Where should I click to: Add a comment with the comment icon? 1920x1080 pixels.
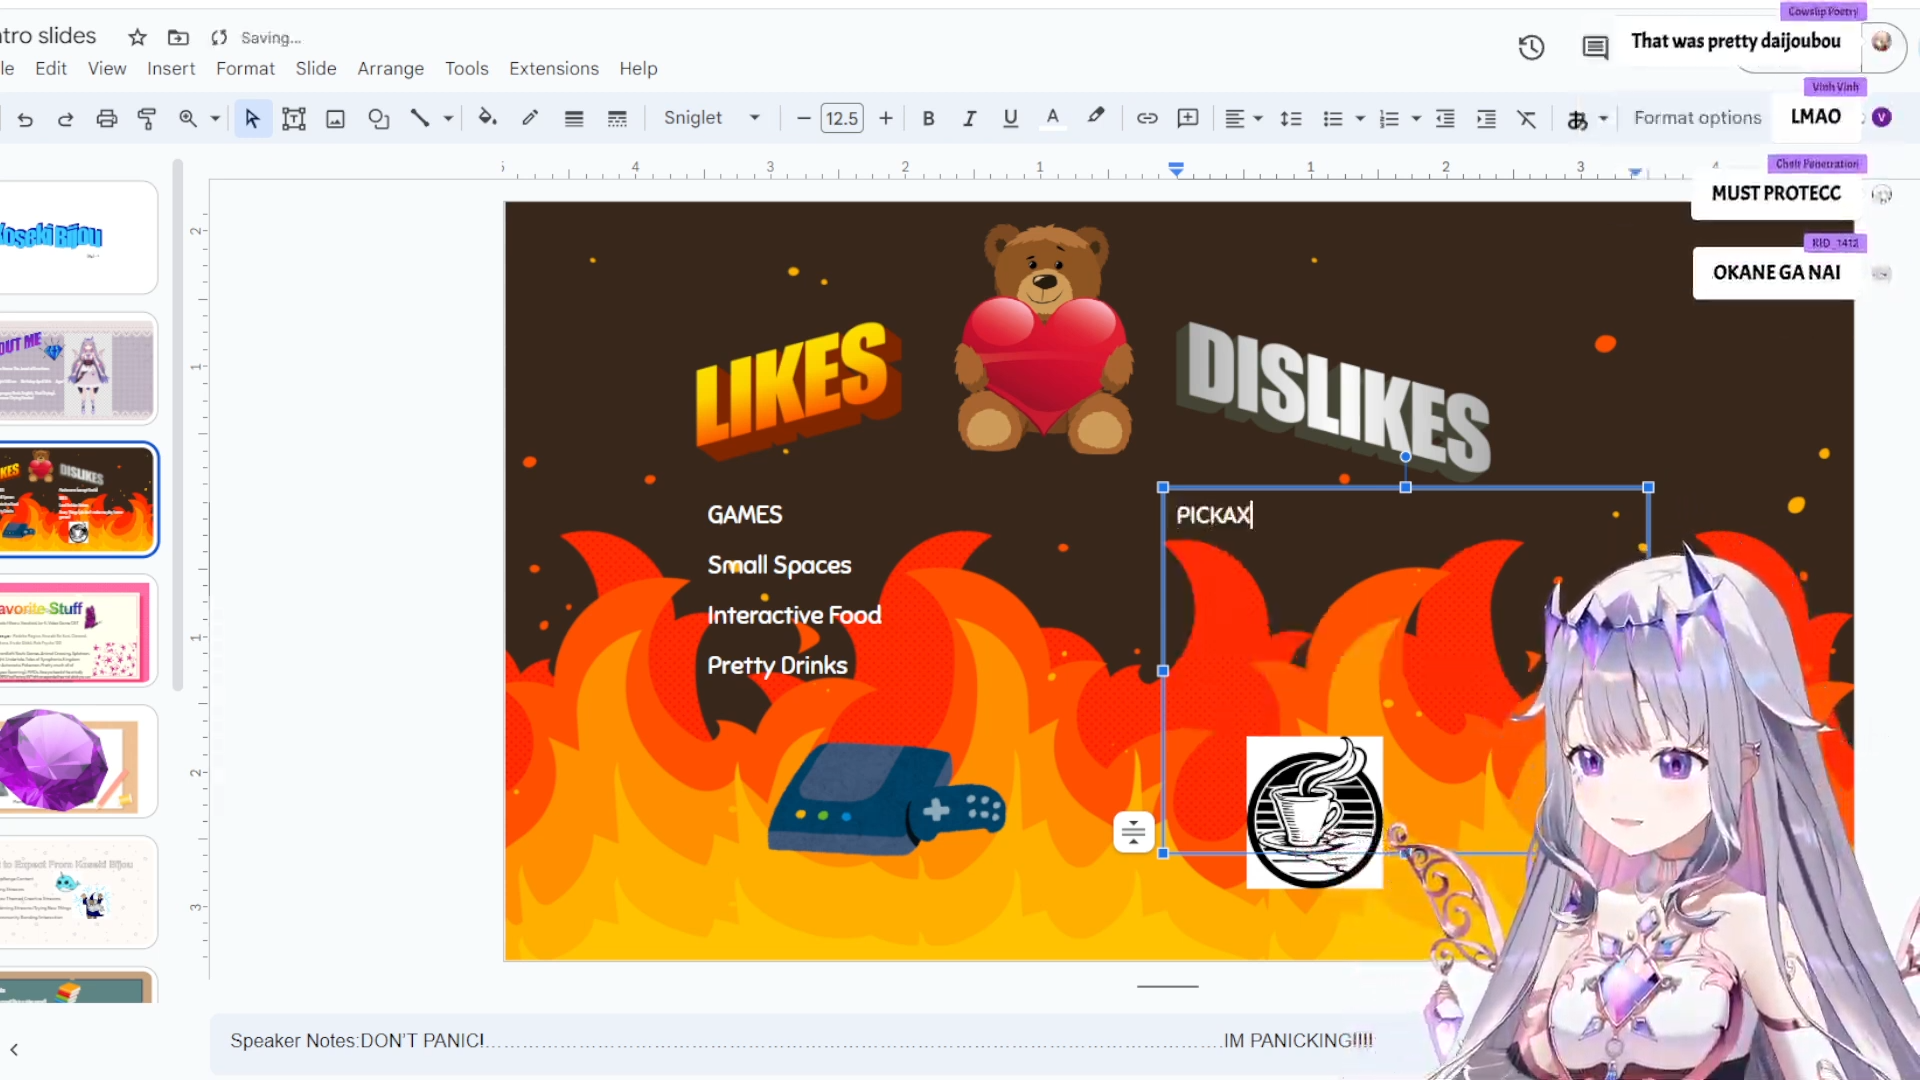click(1187, 118)
